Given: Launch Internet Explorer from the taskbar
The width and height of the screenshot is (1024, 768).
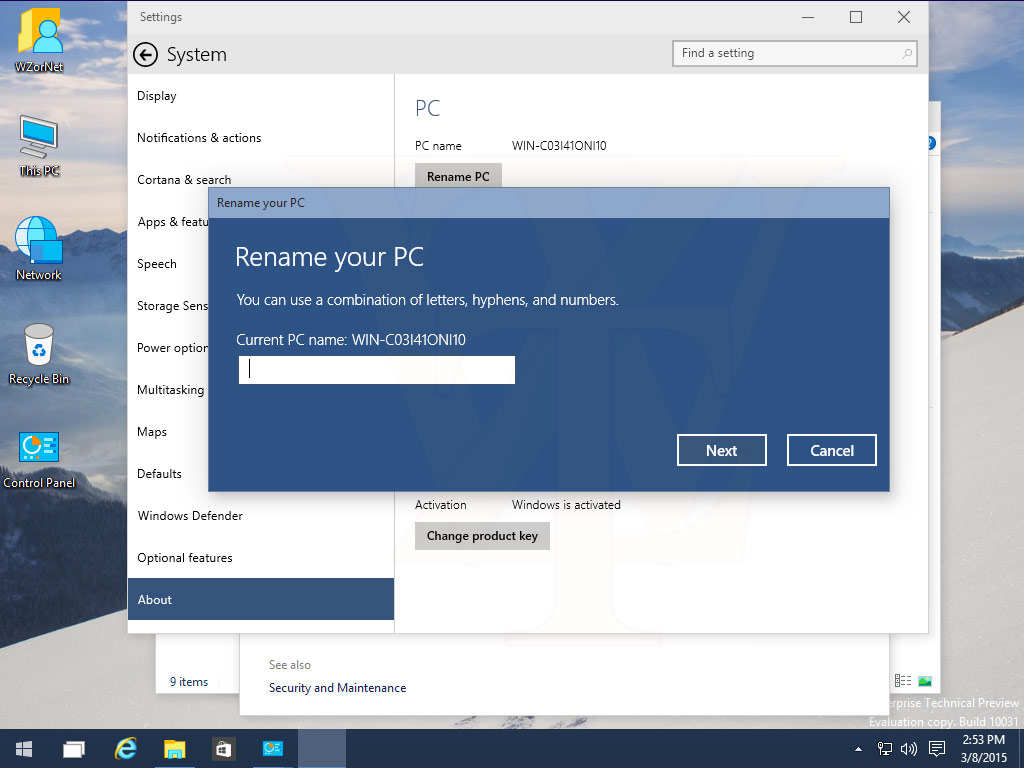Looking at the screenshot, I should [125, 748].
